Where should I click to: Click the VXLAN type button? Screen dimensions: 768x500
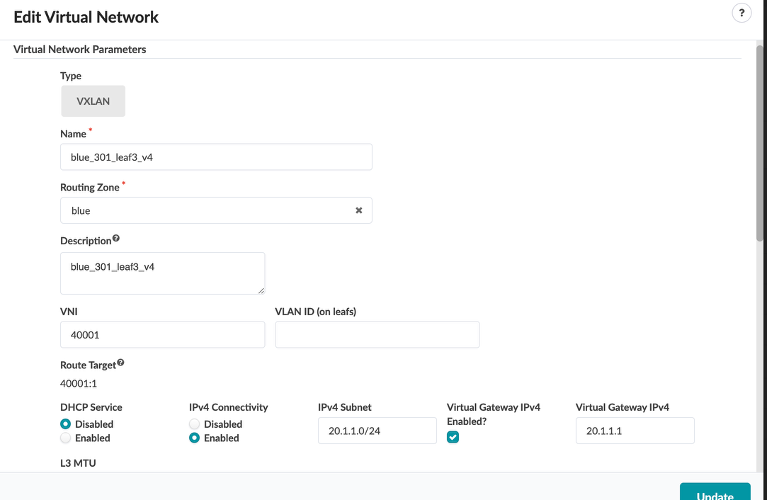click(93, 101)
